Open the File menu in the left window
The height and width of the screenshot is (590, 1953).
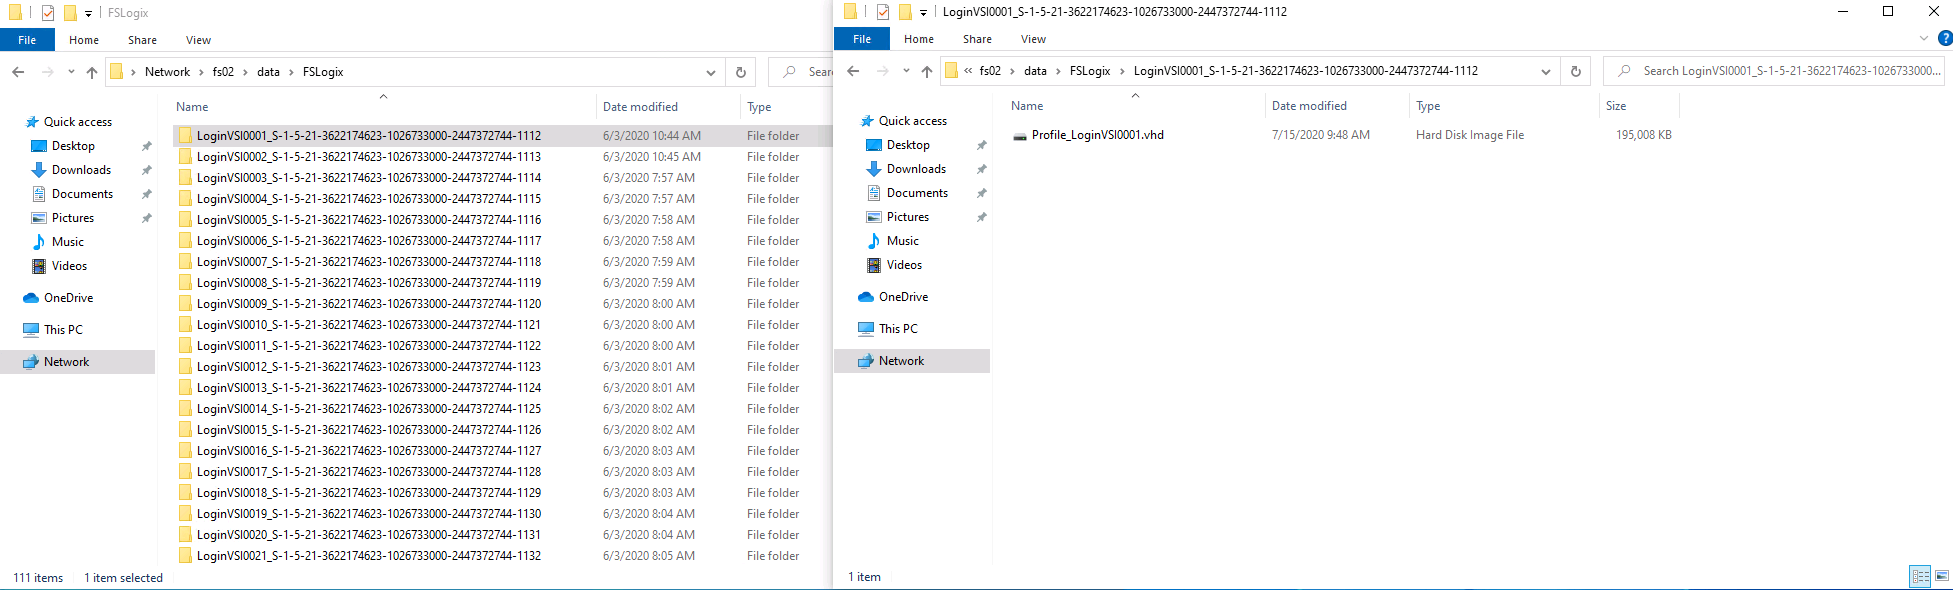27,40
